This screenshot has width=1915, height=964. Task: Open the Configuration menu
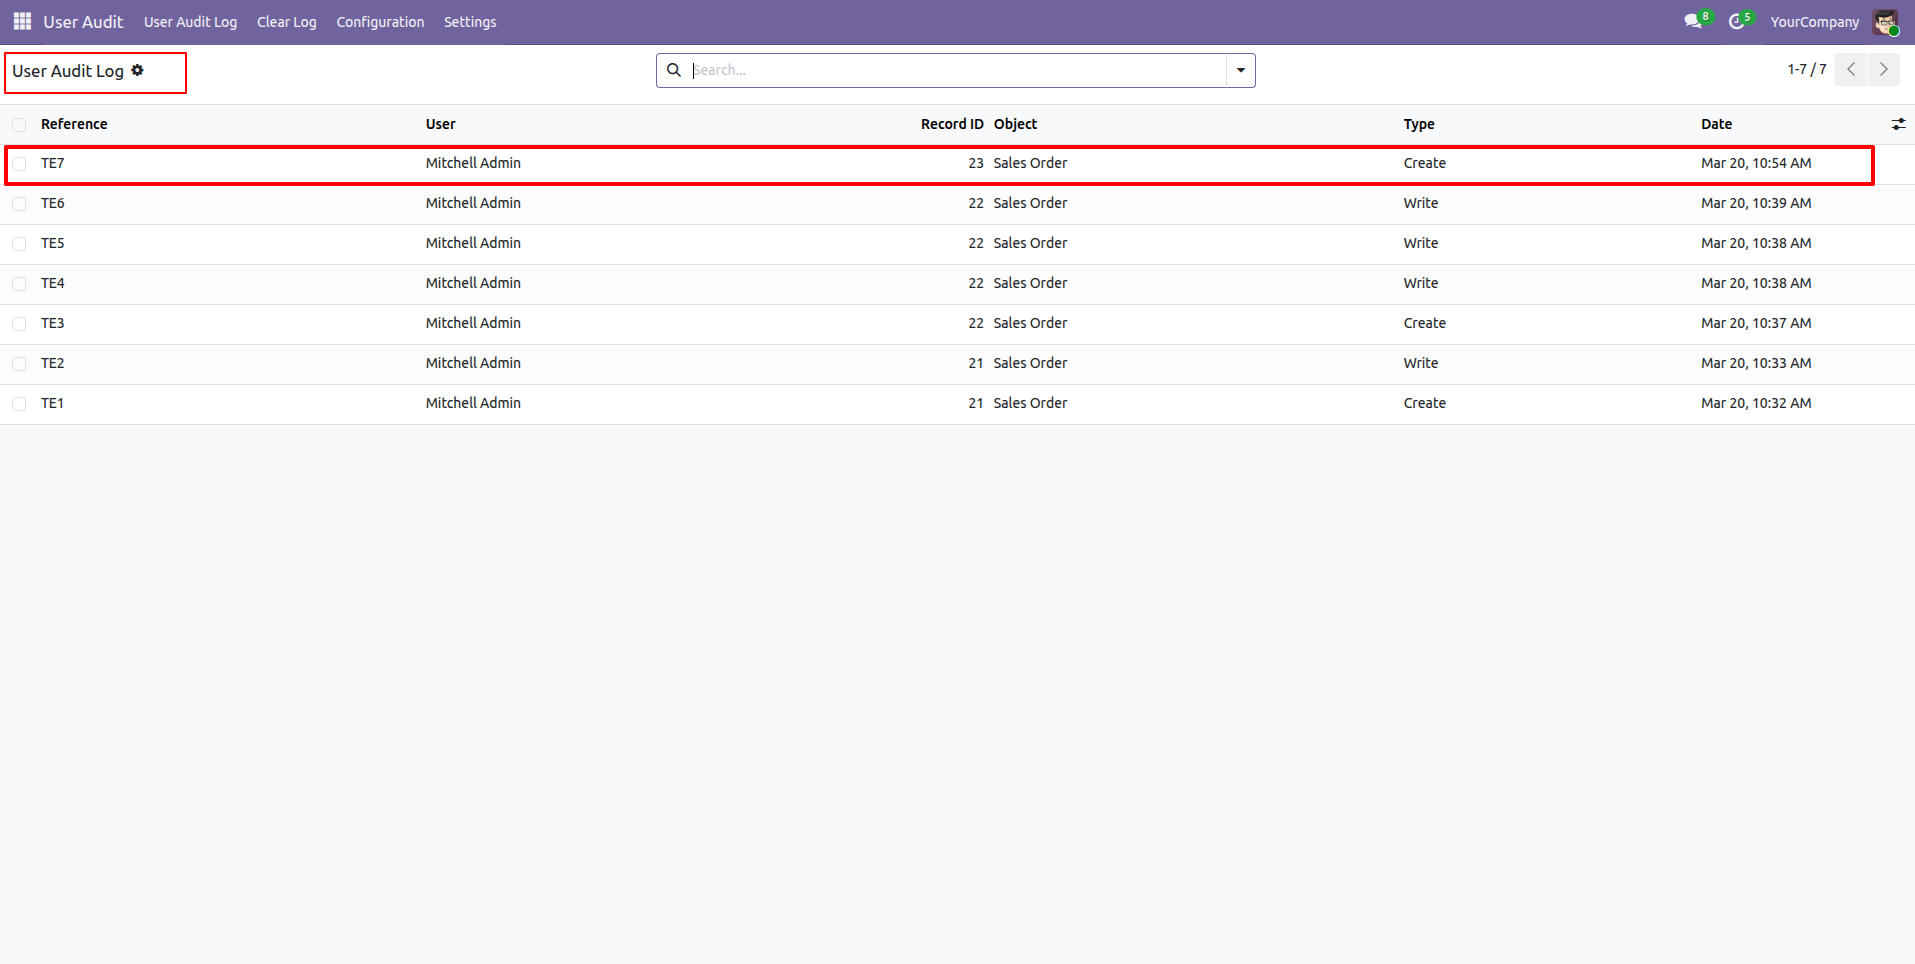point(380,22)
